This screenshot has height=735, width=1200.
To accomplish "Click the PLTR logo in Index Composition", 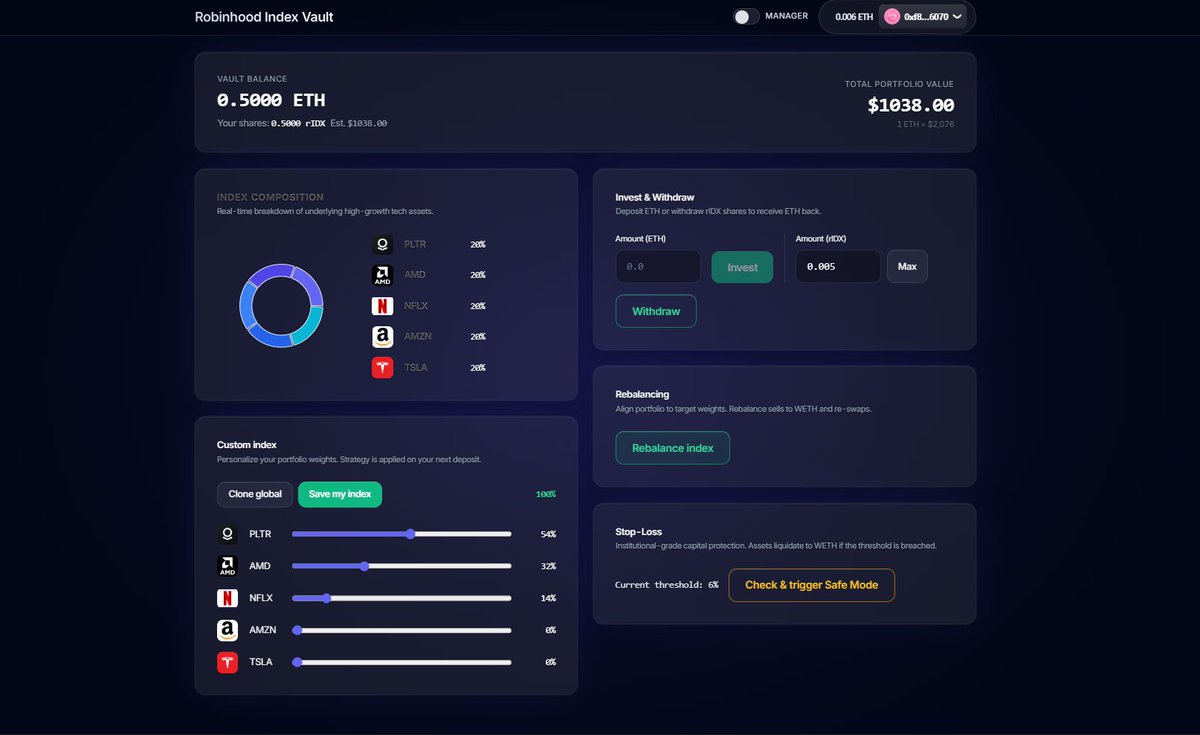I will click(x=382, y=244).
